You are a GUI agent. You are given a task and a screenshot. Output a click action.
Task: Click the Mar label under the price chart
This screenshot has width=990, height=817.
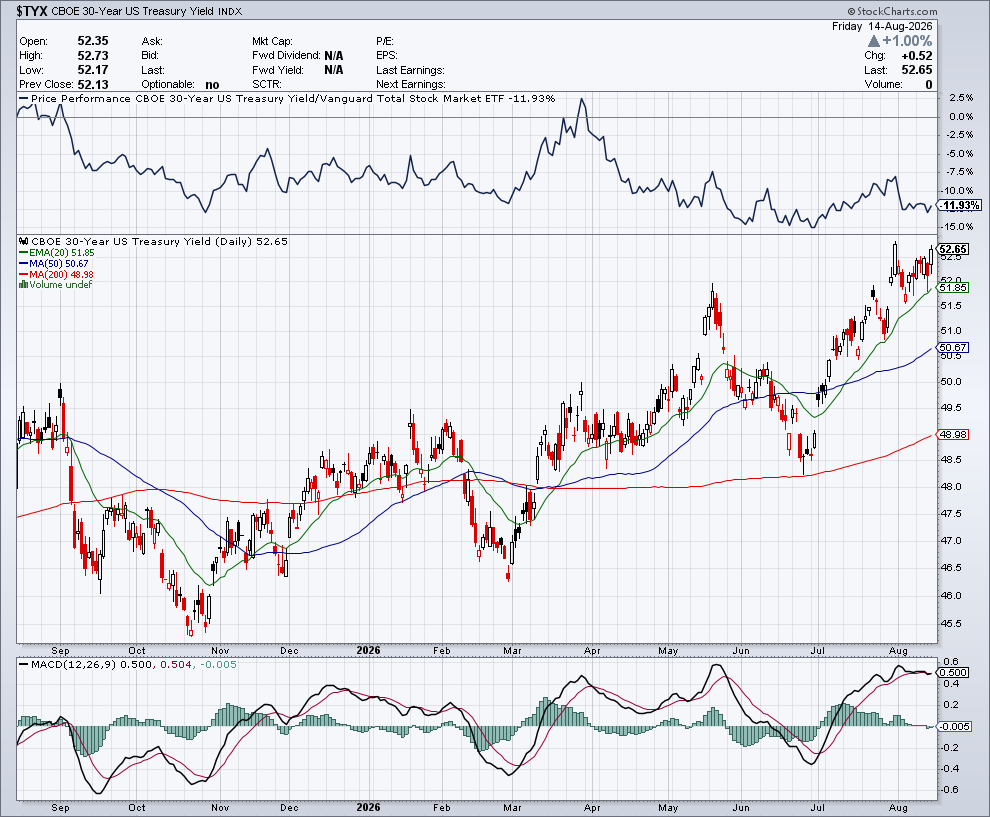(512, 650)
